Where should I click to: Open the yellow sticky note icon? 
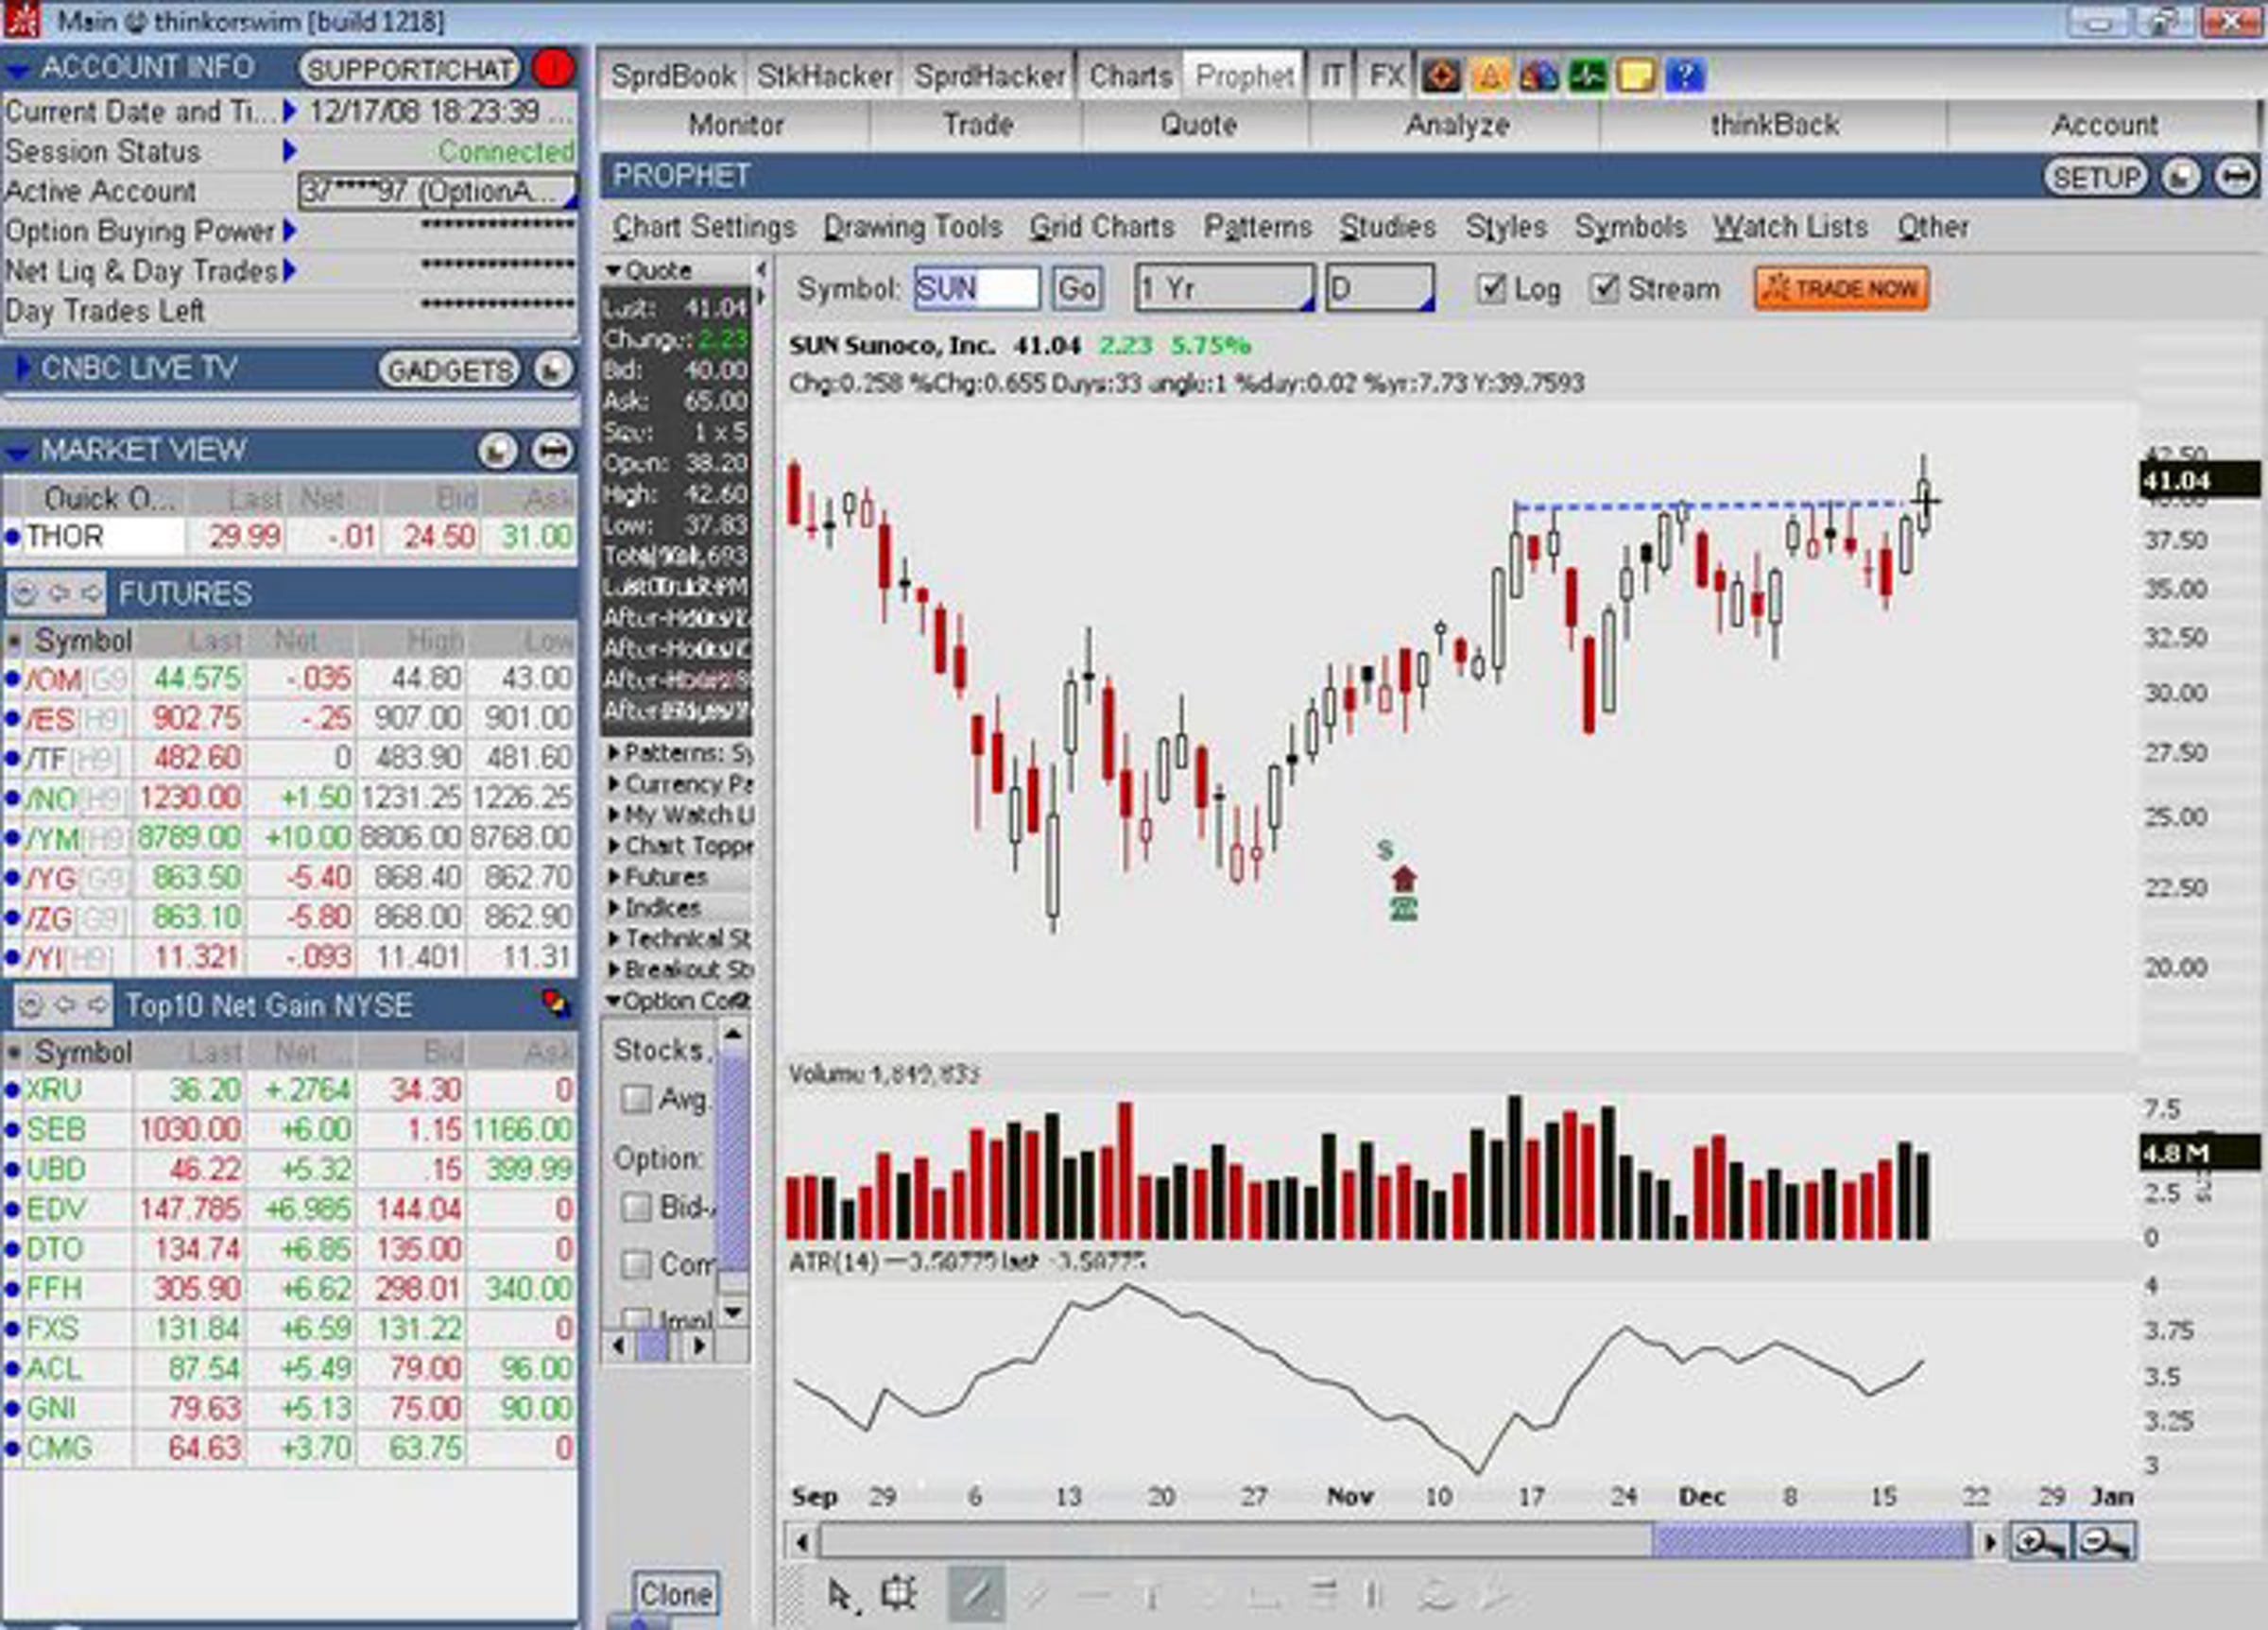[x=1636, y=75]
